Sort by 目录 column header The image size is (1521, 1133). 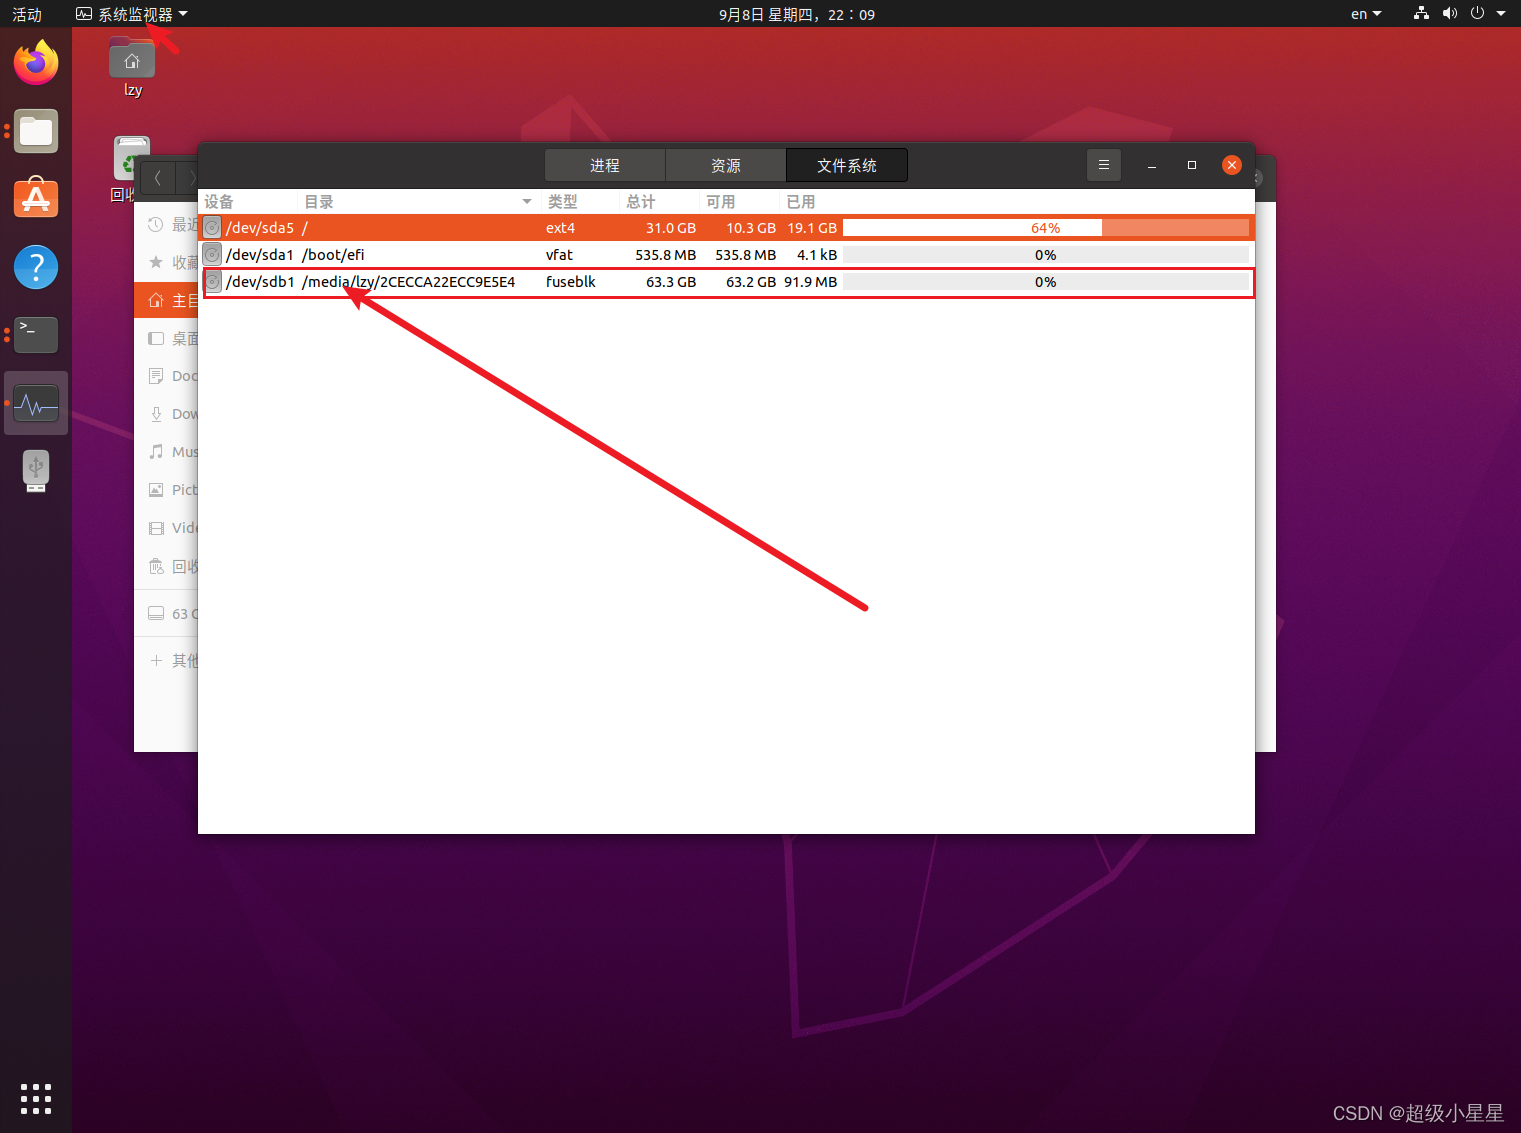[x=419, y=202]
